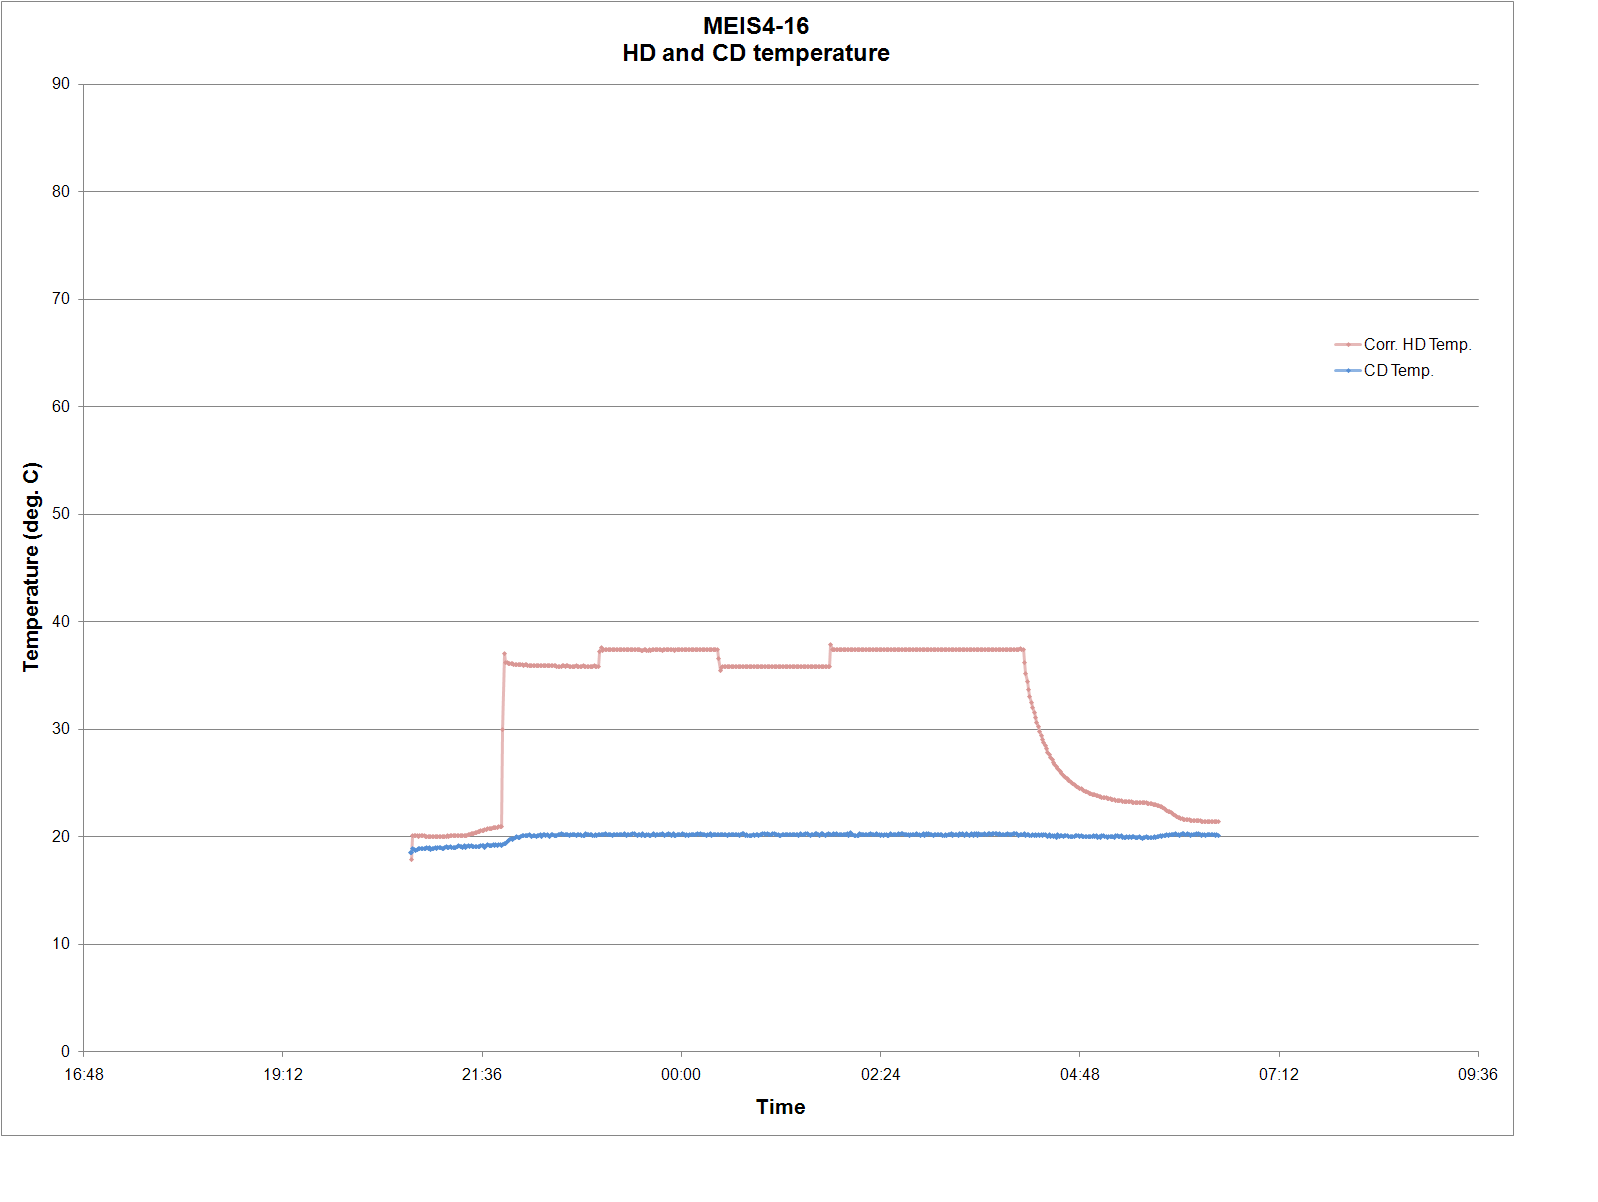This screenshot has height=1202, width=1598.
Task: Click the 50 label on the temperature axis
Action: click(x=61, y=514)
